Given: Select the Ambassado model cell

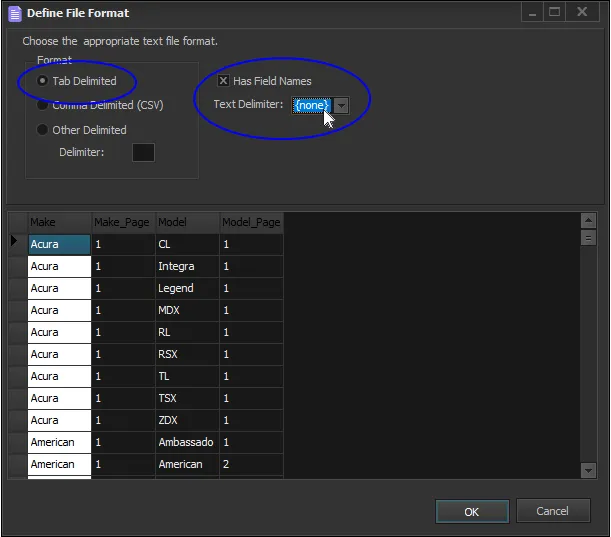Looking at the screenshot, I should click(x=186, y=442).
